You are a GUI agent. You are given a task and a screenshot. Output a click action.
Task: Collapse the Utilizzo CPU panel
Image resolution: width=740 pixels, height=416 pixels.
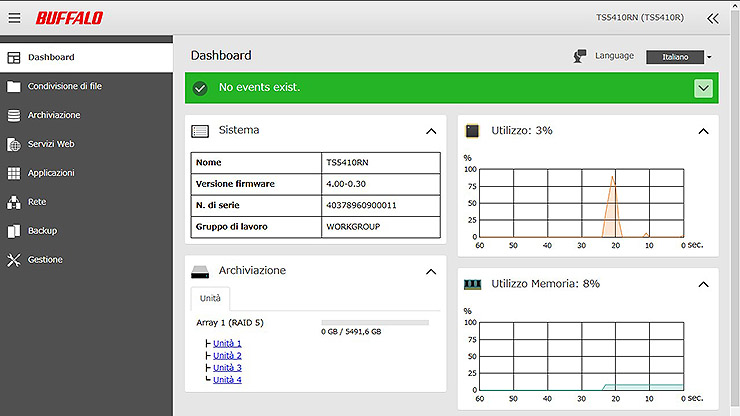[x=703, y=131]
